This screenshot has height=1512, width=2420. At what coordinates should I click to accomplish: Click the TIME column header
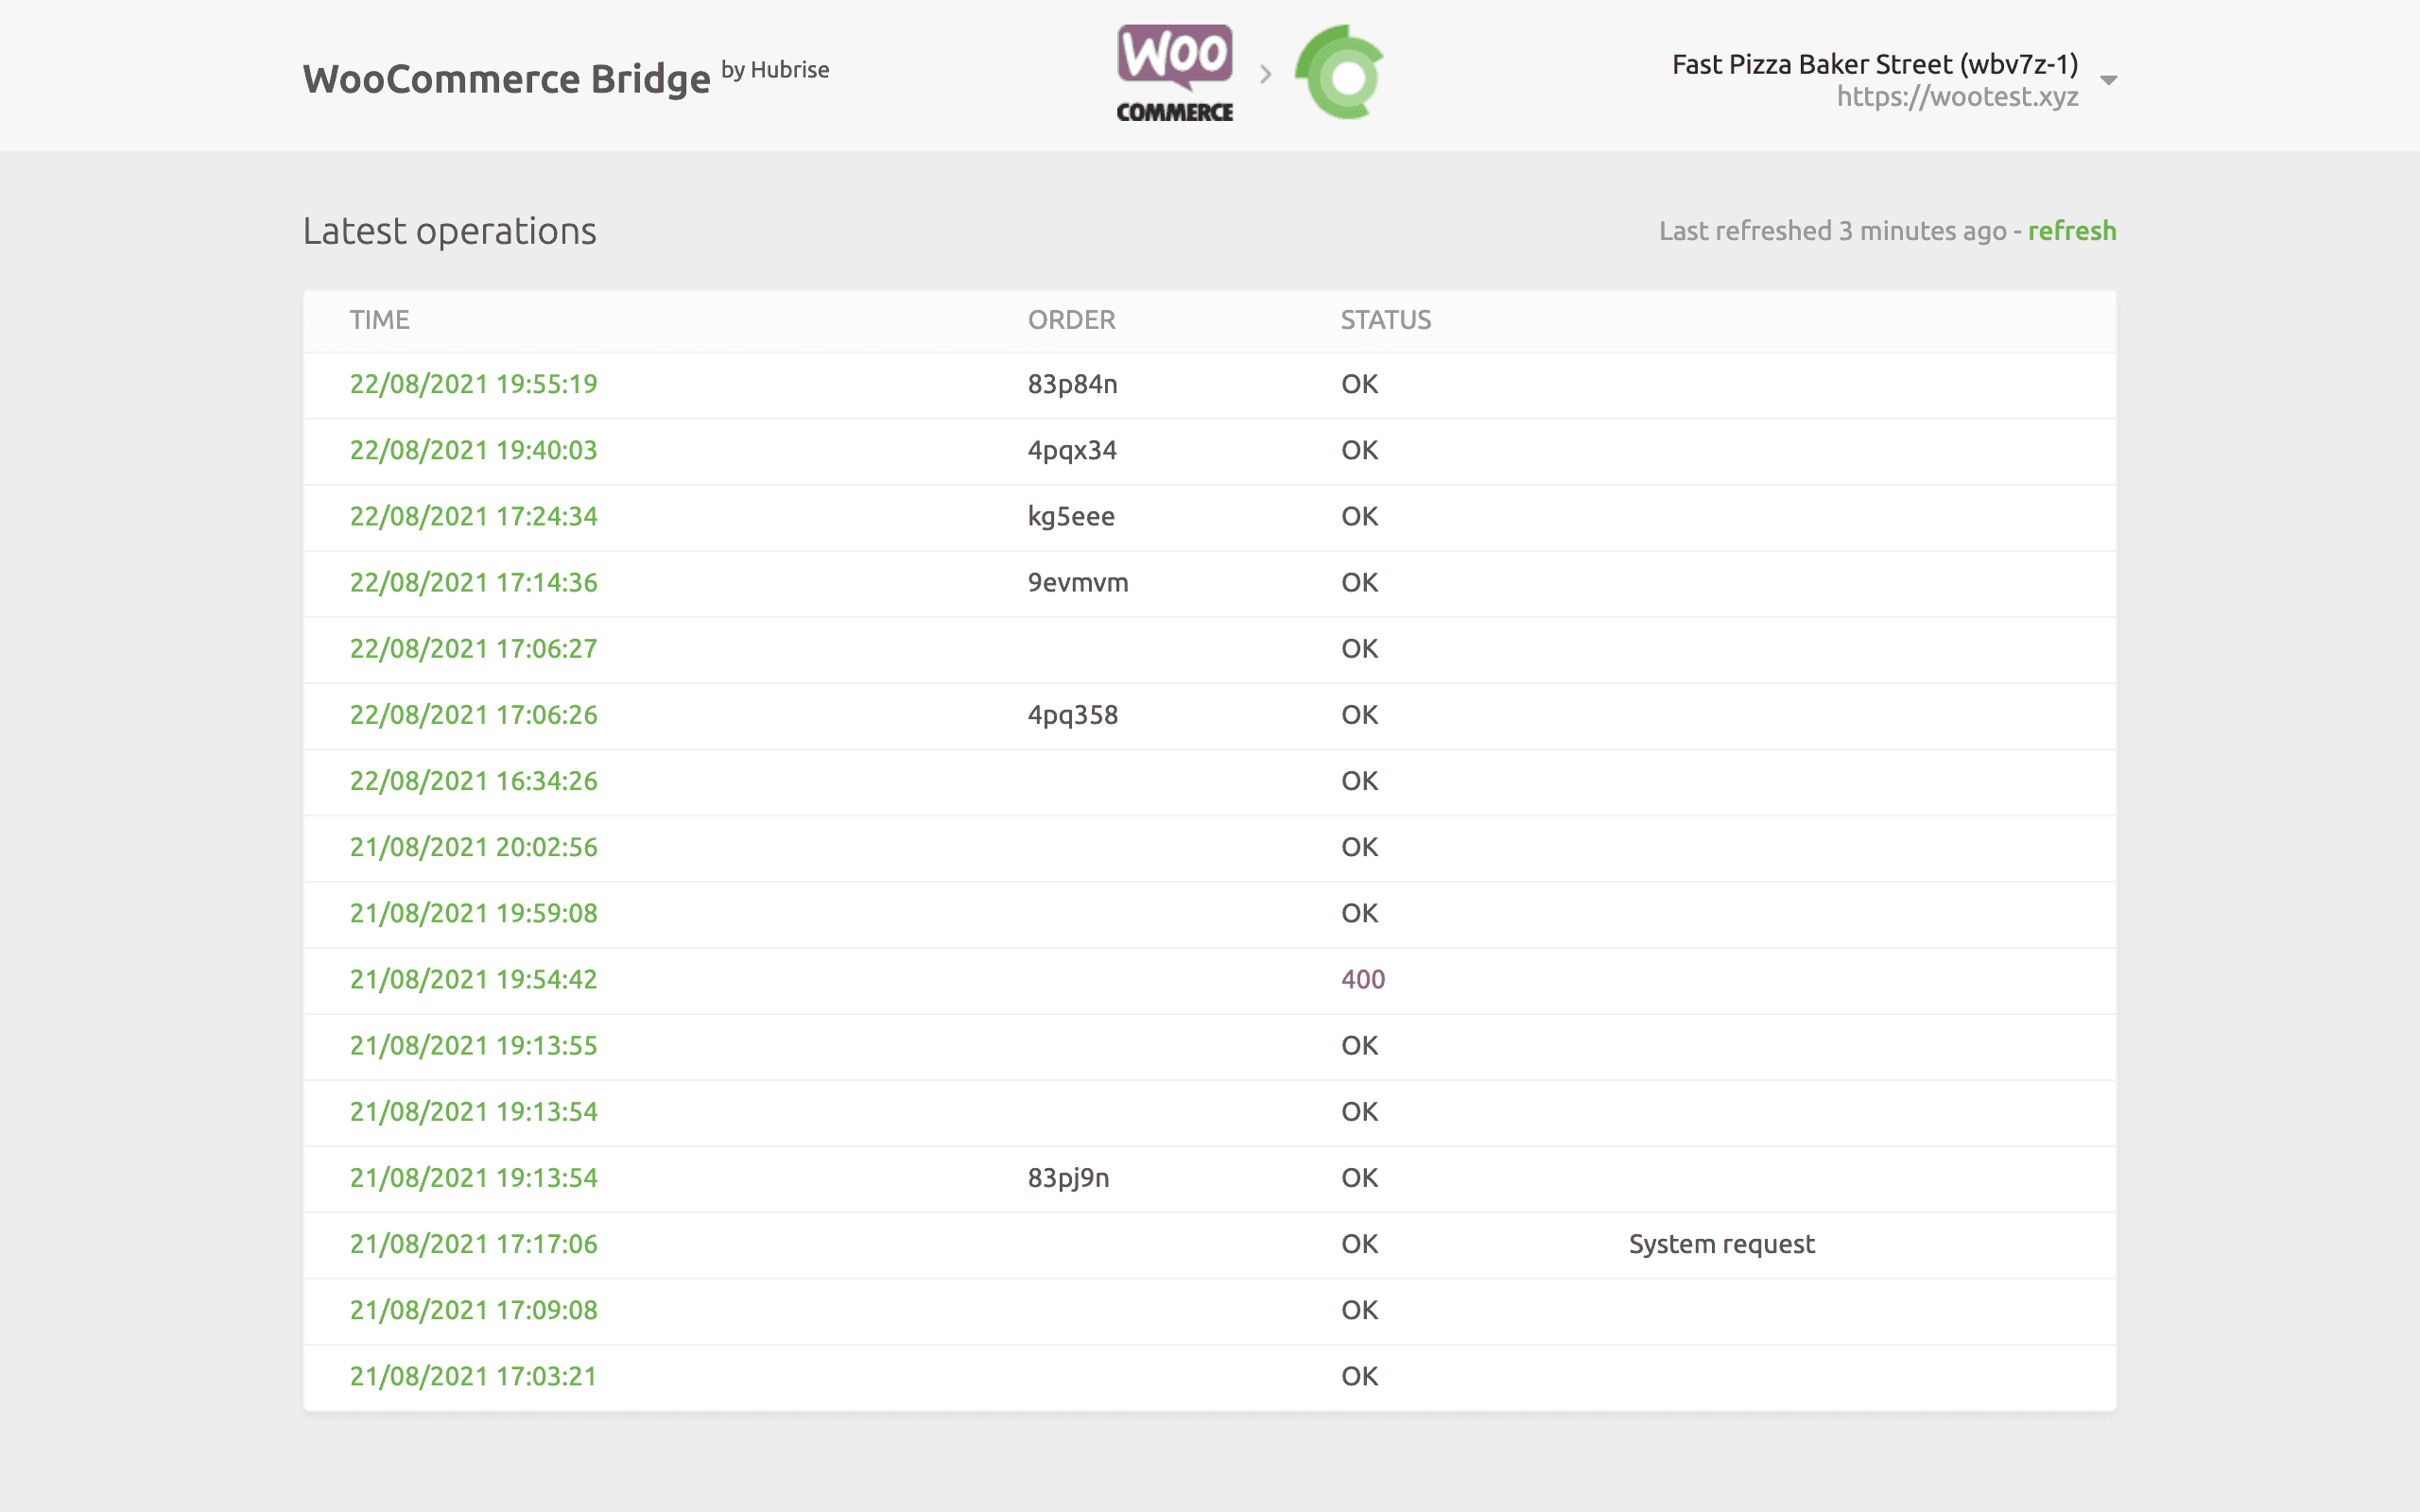click(379, 319)
